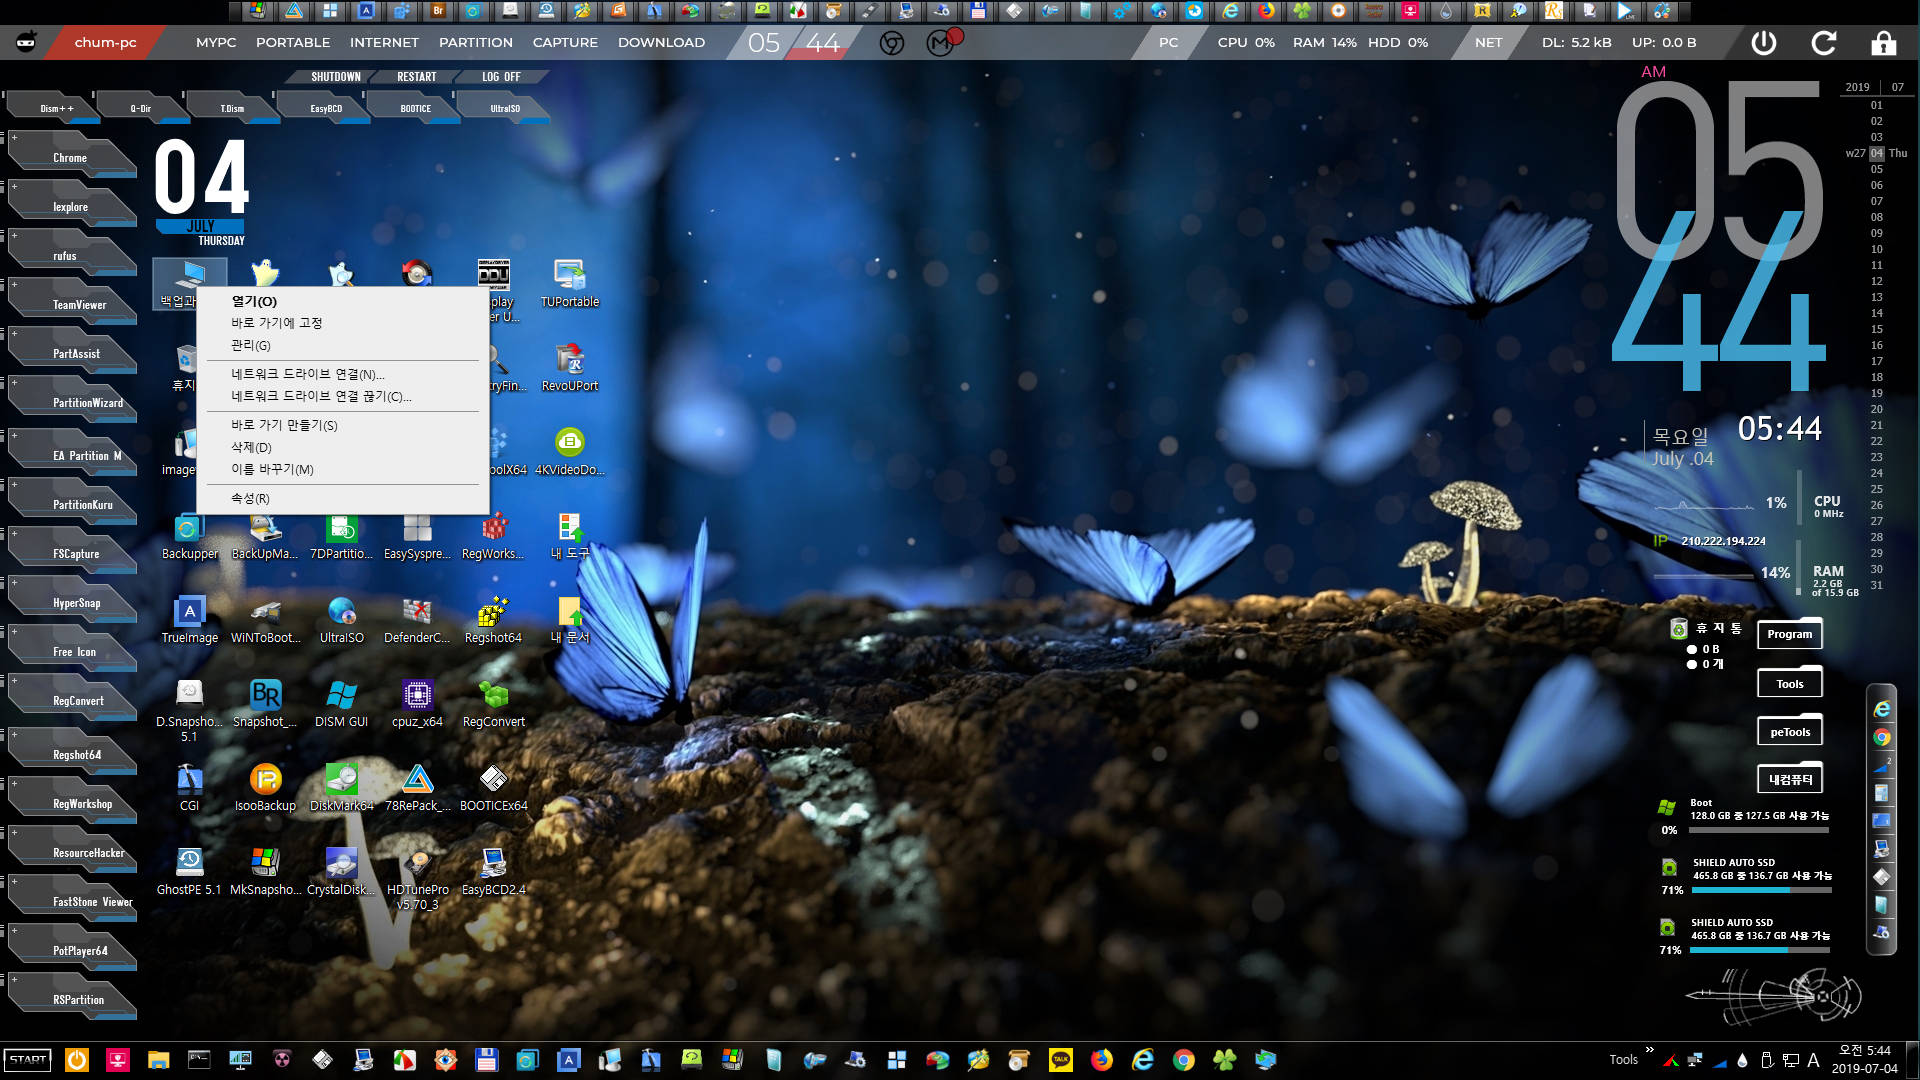
Task: Open the TUPortable desktop icon
Action: pyautogui.click(x=570, y=283)
